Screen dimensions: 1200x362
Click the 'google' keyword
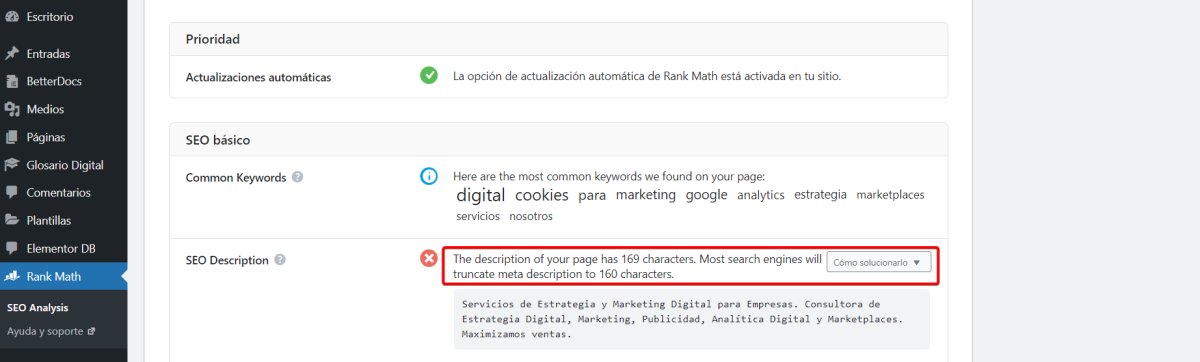click(x=706, y=195)
